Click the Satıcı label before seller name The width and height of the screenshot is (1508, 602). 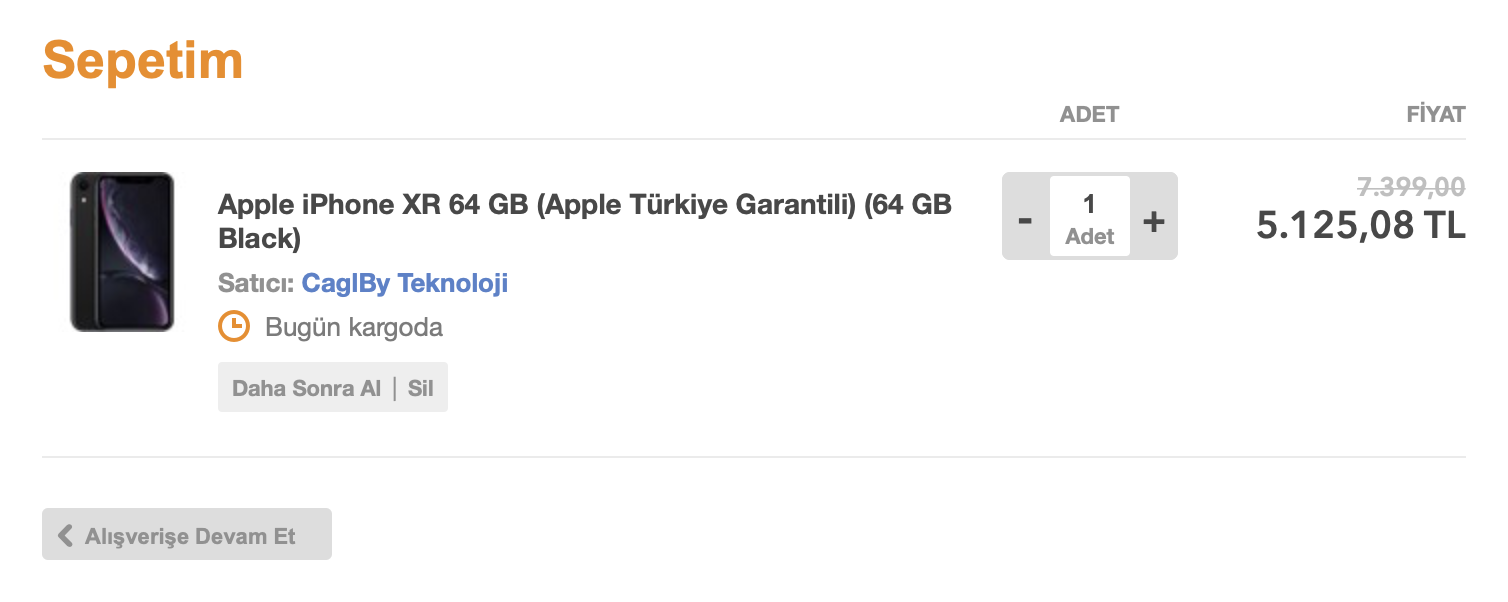[x=256, y=284]
